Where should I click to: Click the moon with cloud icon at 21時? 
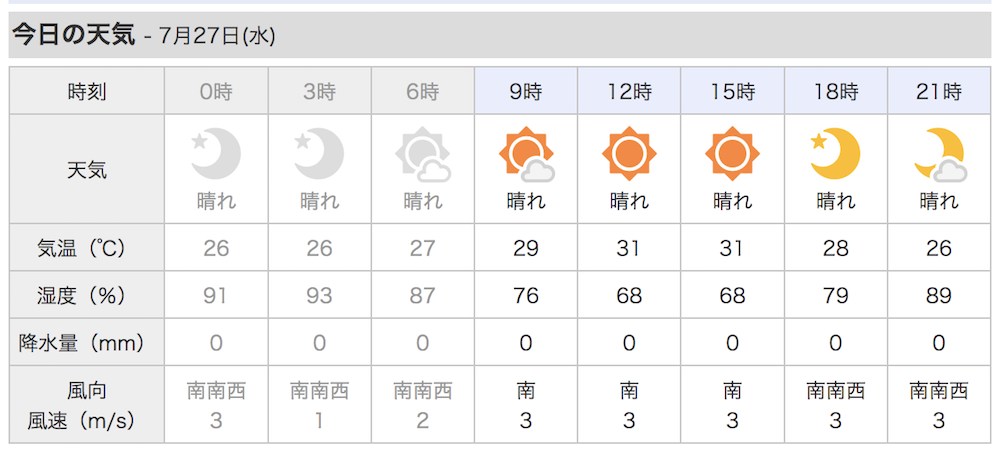point(939,156)
